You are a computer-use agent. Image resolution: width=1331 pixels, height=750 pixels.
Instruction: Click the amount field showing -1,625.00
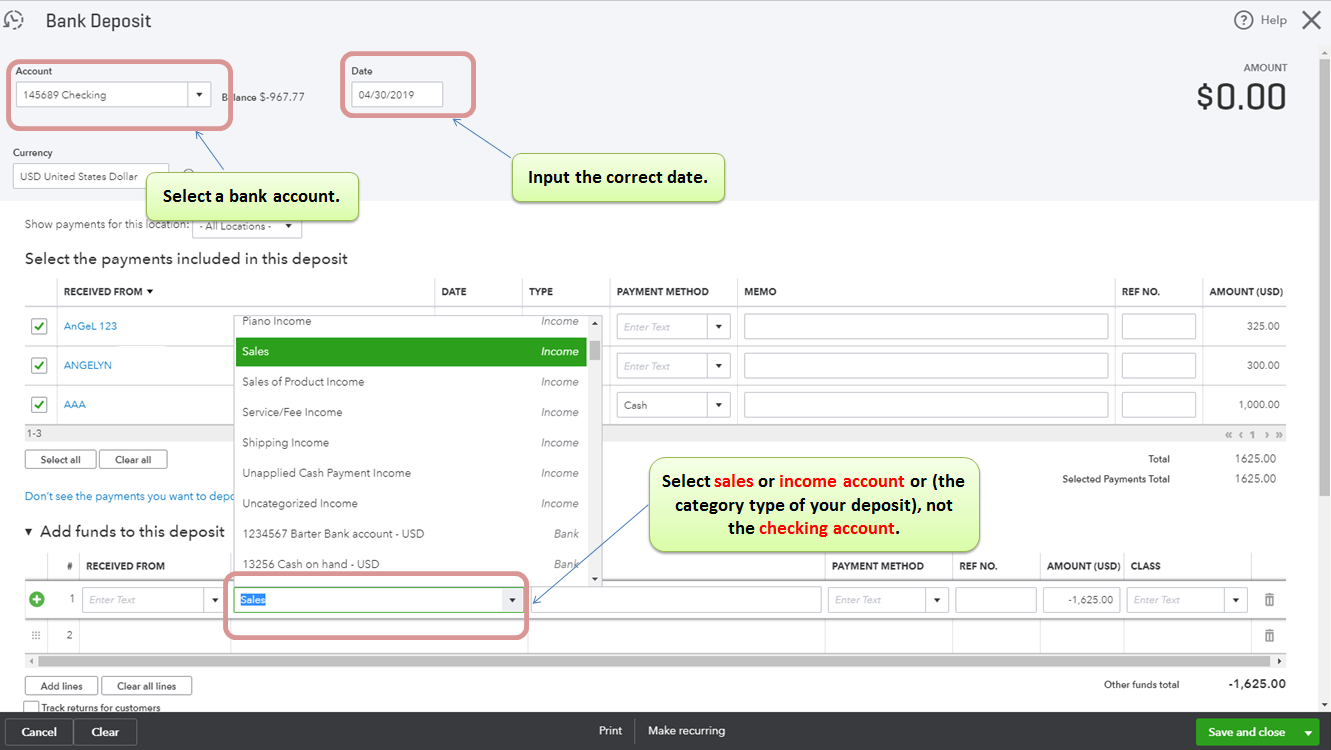coord(1082,600)
